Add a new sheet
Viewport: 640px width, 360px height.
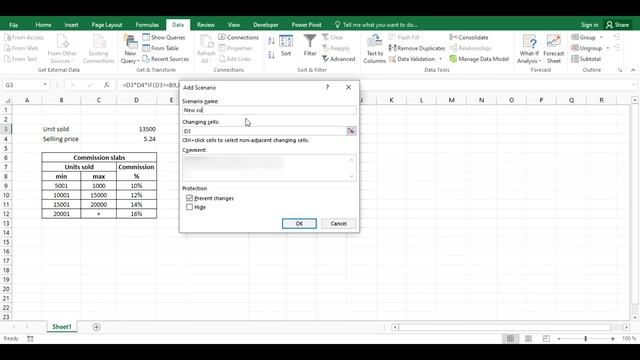click(96, 327)
